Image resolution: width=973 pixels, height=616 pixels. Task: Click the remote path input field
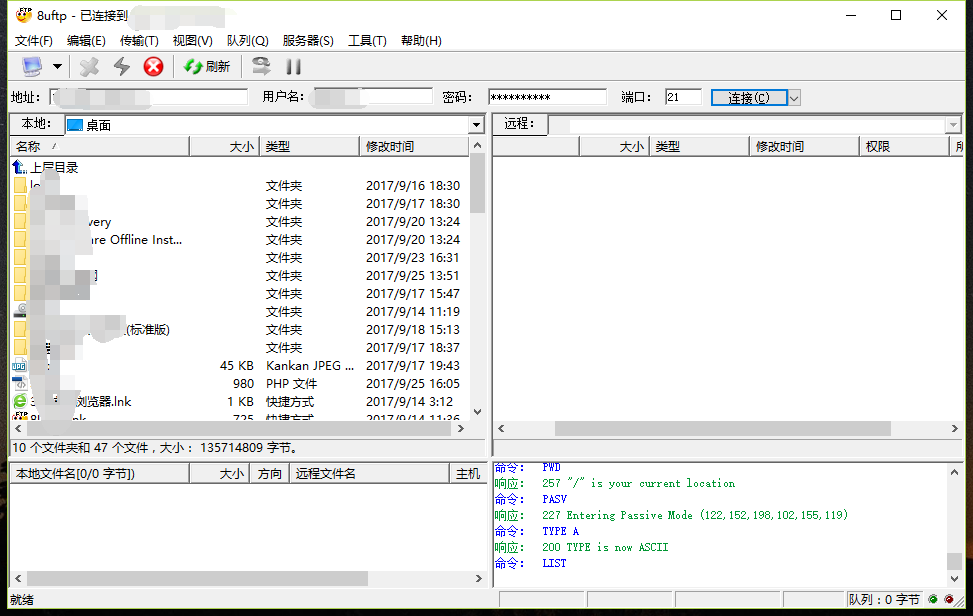point(747,125)
